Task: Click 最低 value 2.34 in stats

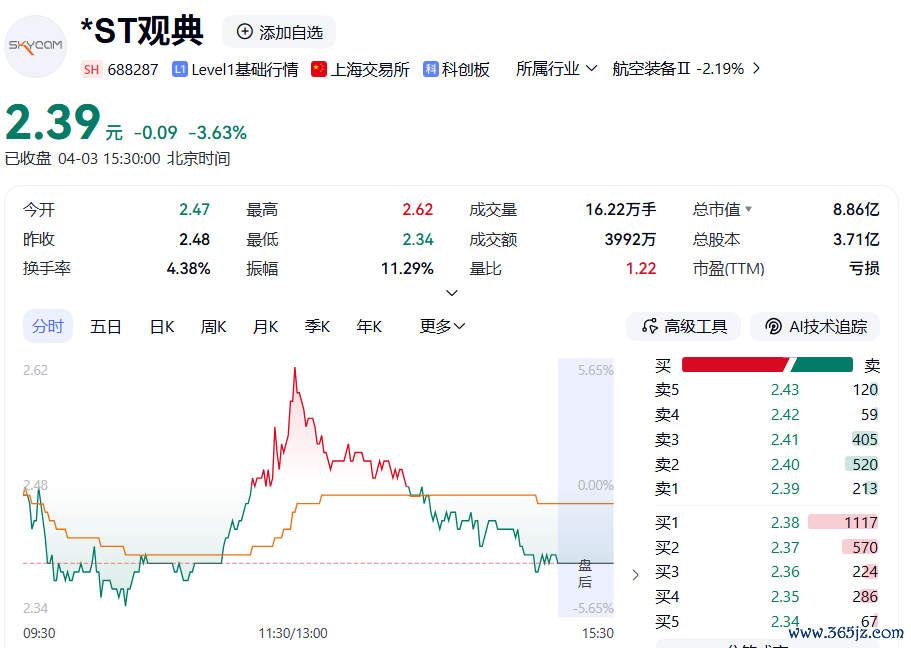Action: 418,239
